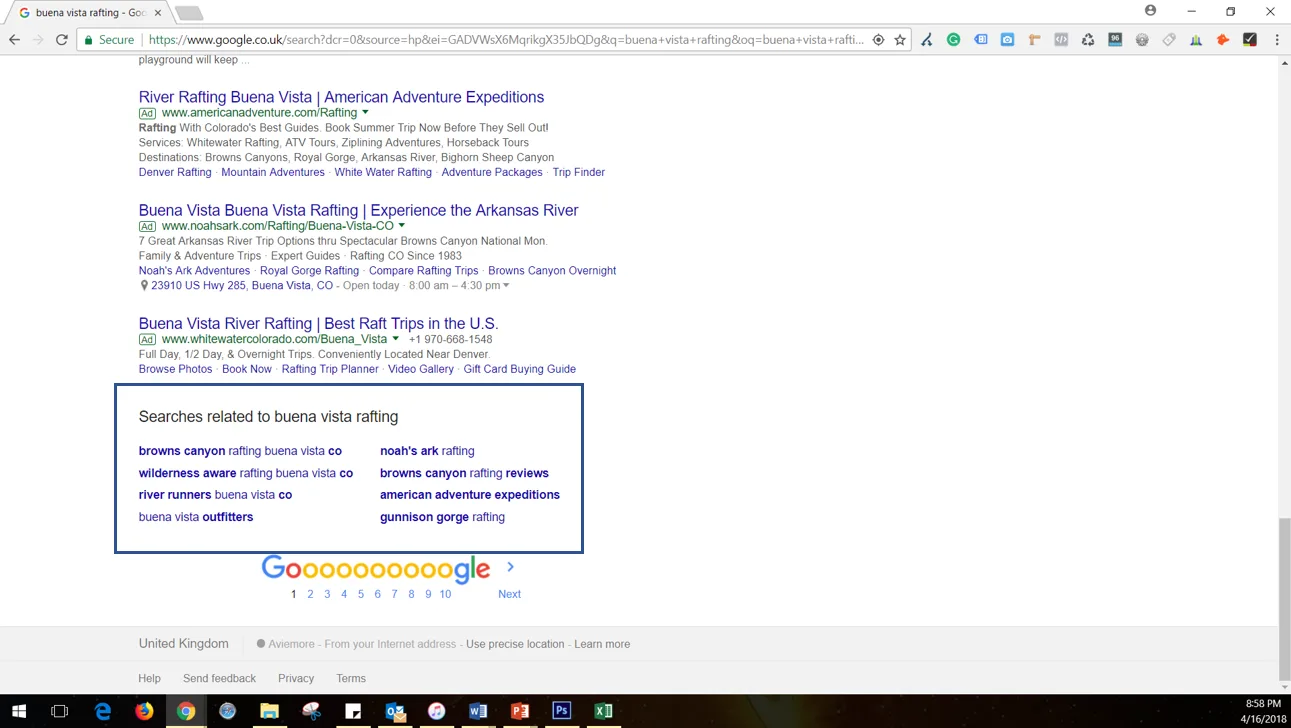Click the back navigation arrow
The width and height of the screenshot is (1291, 728).
pos(16,39)
